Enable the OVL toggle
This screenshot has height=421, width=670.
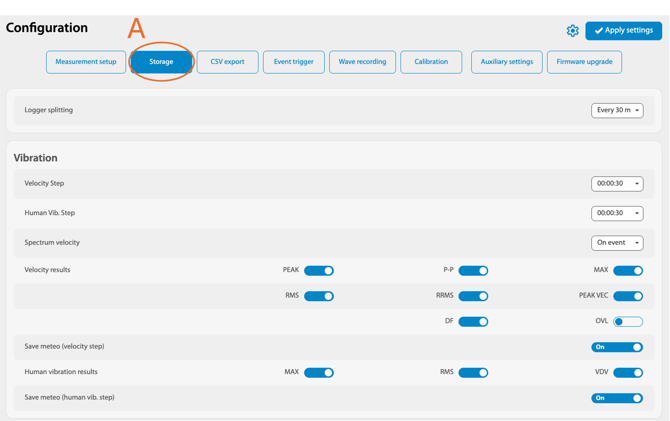click(628, 322)
